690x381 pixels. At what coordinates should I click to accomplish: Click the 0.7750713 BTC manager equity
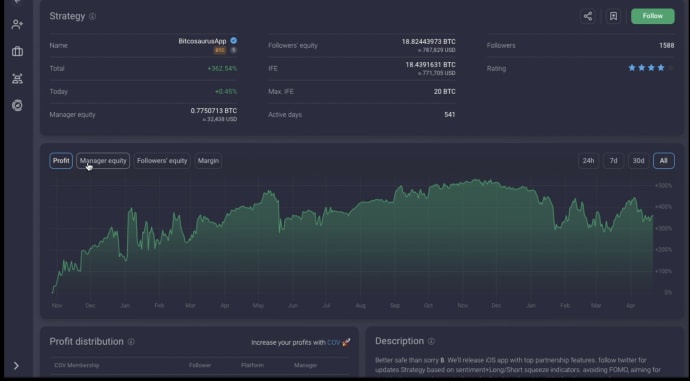pyautogui.click(x=214, y=111)
